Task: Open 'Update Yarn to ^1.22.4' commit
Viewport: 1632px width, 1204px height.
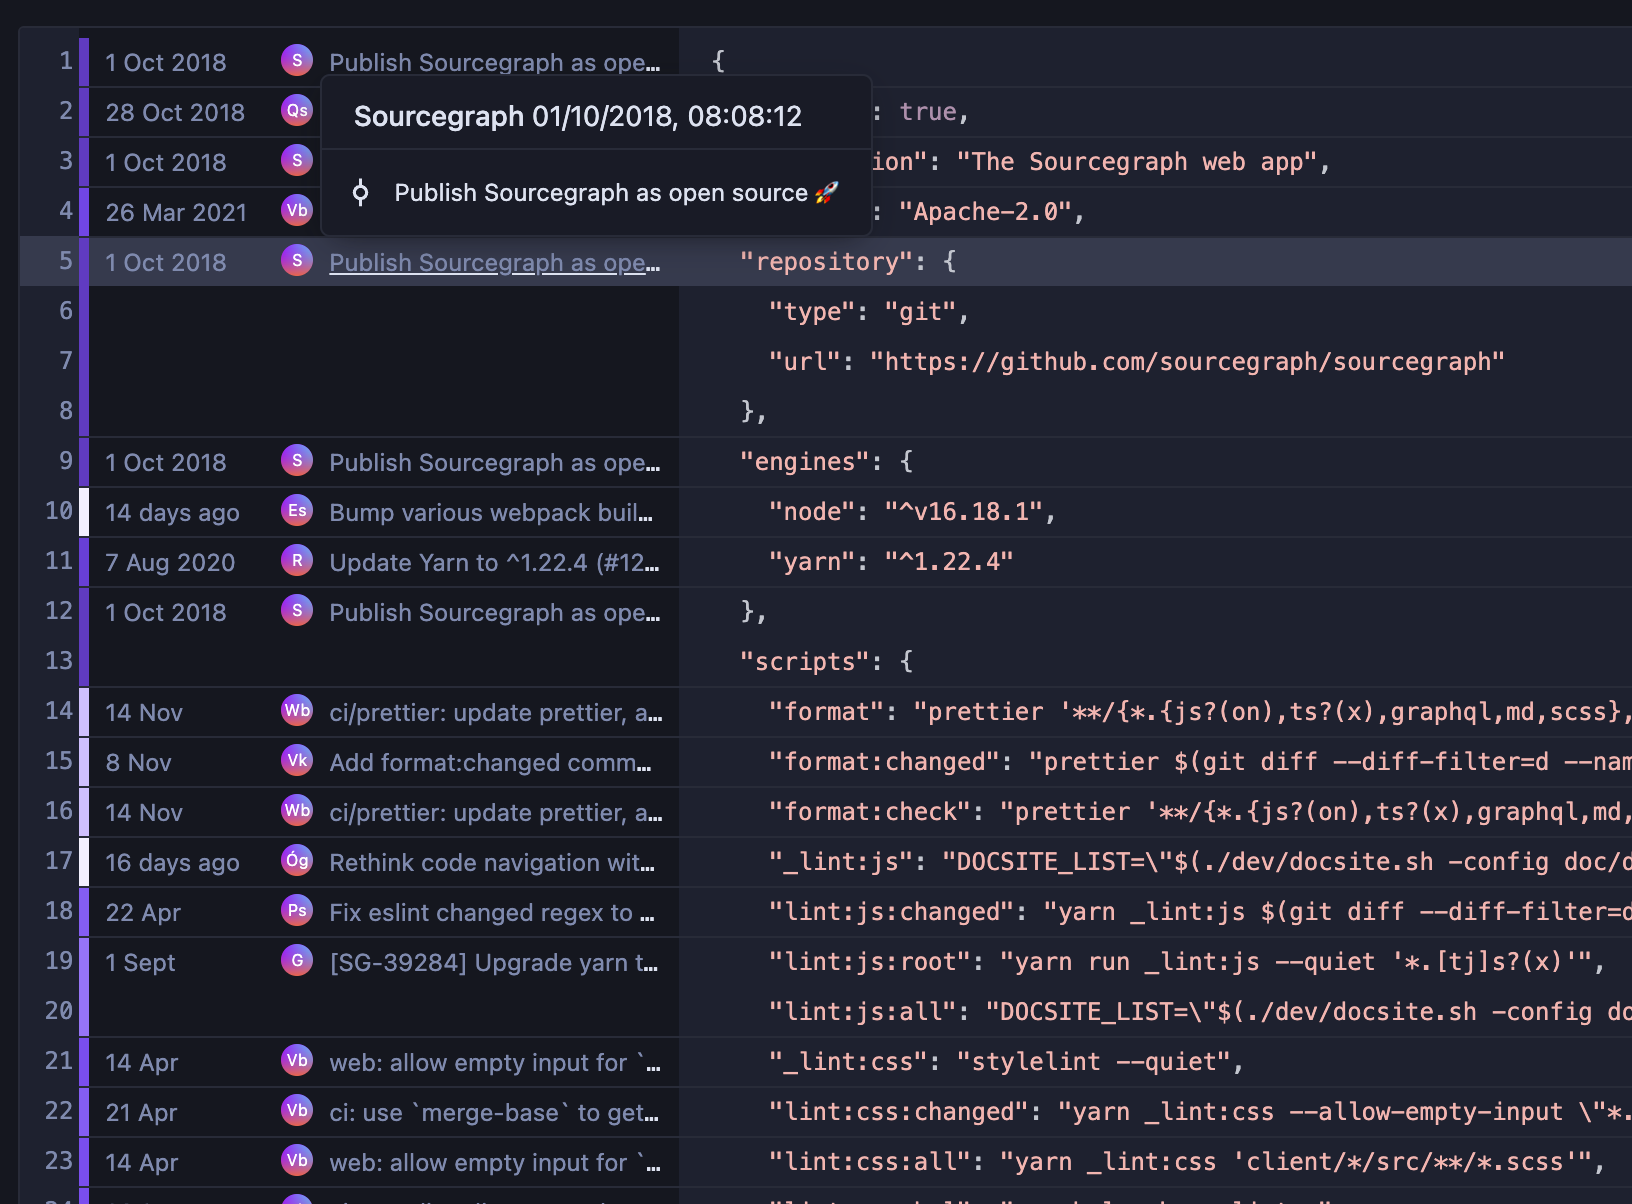Action: (494, 562)
